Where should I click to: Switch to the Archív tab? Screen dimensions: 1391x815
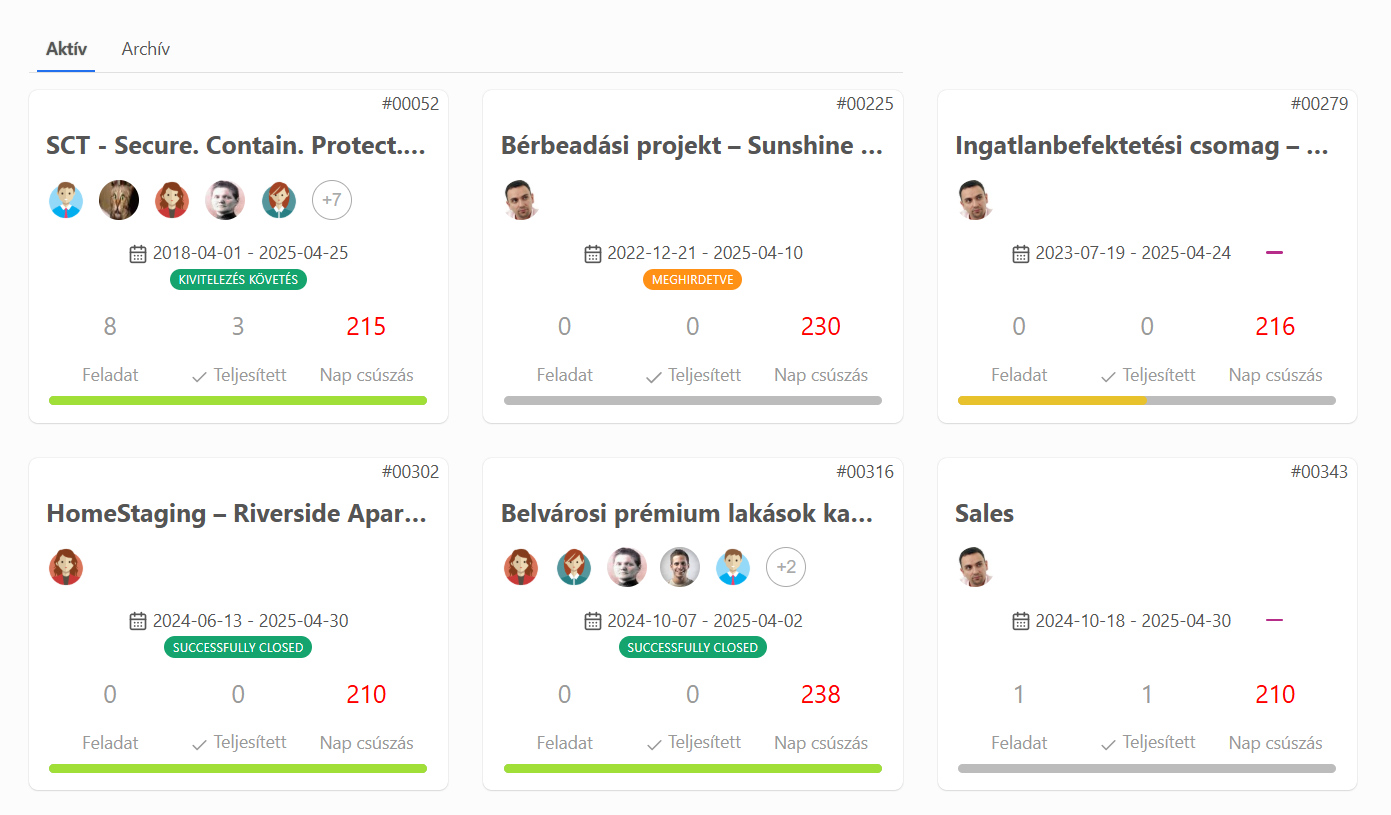(145, 47)
